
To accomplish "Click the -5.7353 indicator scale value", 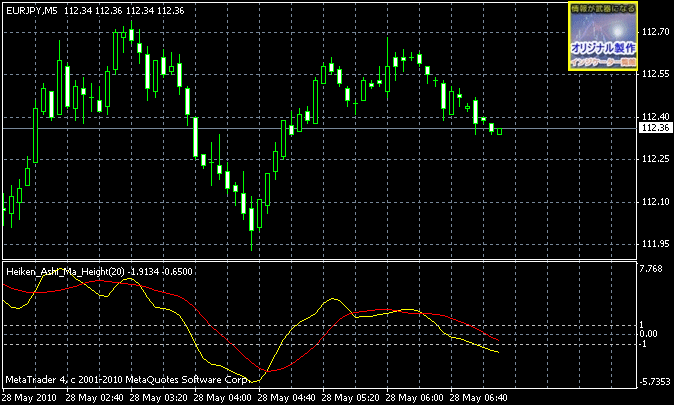I will coord(655,382).
